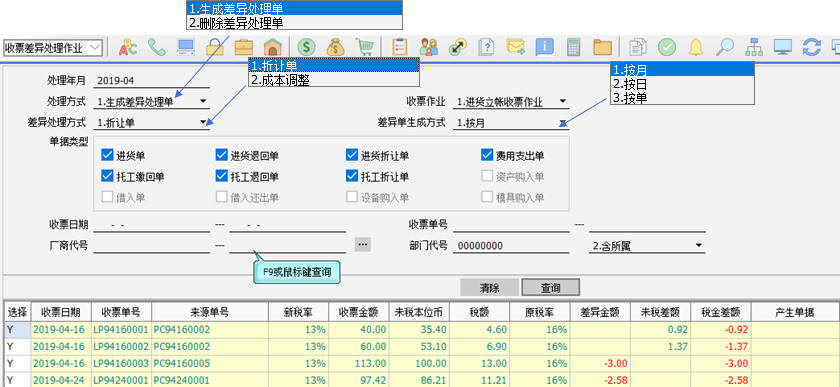Click the brown briefcase icon
The width and height of the screenshot is (840, 387).
[x=244, y=48]
